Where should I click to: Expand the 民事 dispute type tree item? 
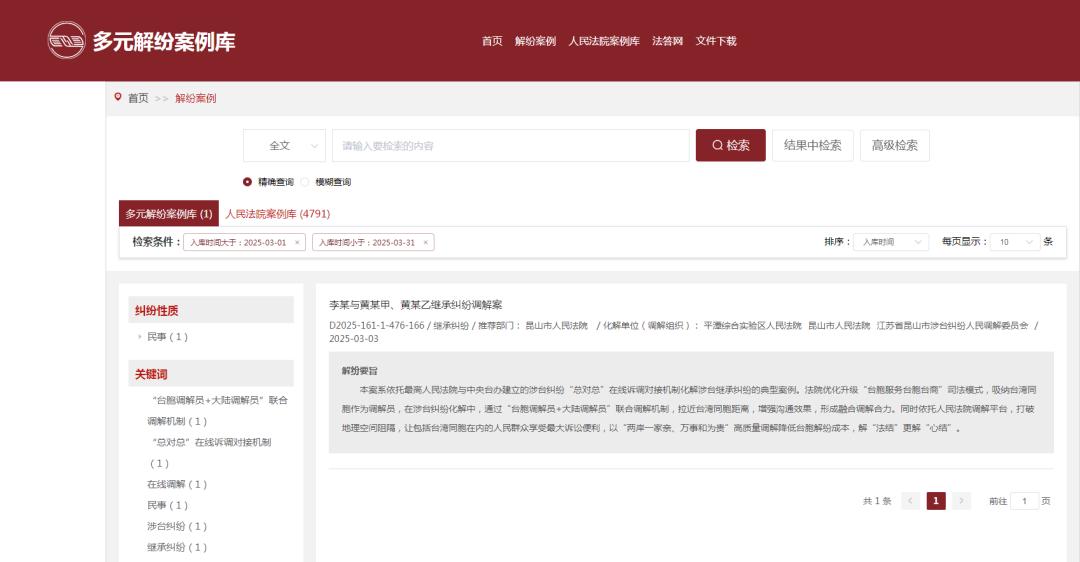coord(140,337)
